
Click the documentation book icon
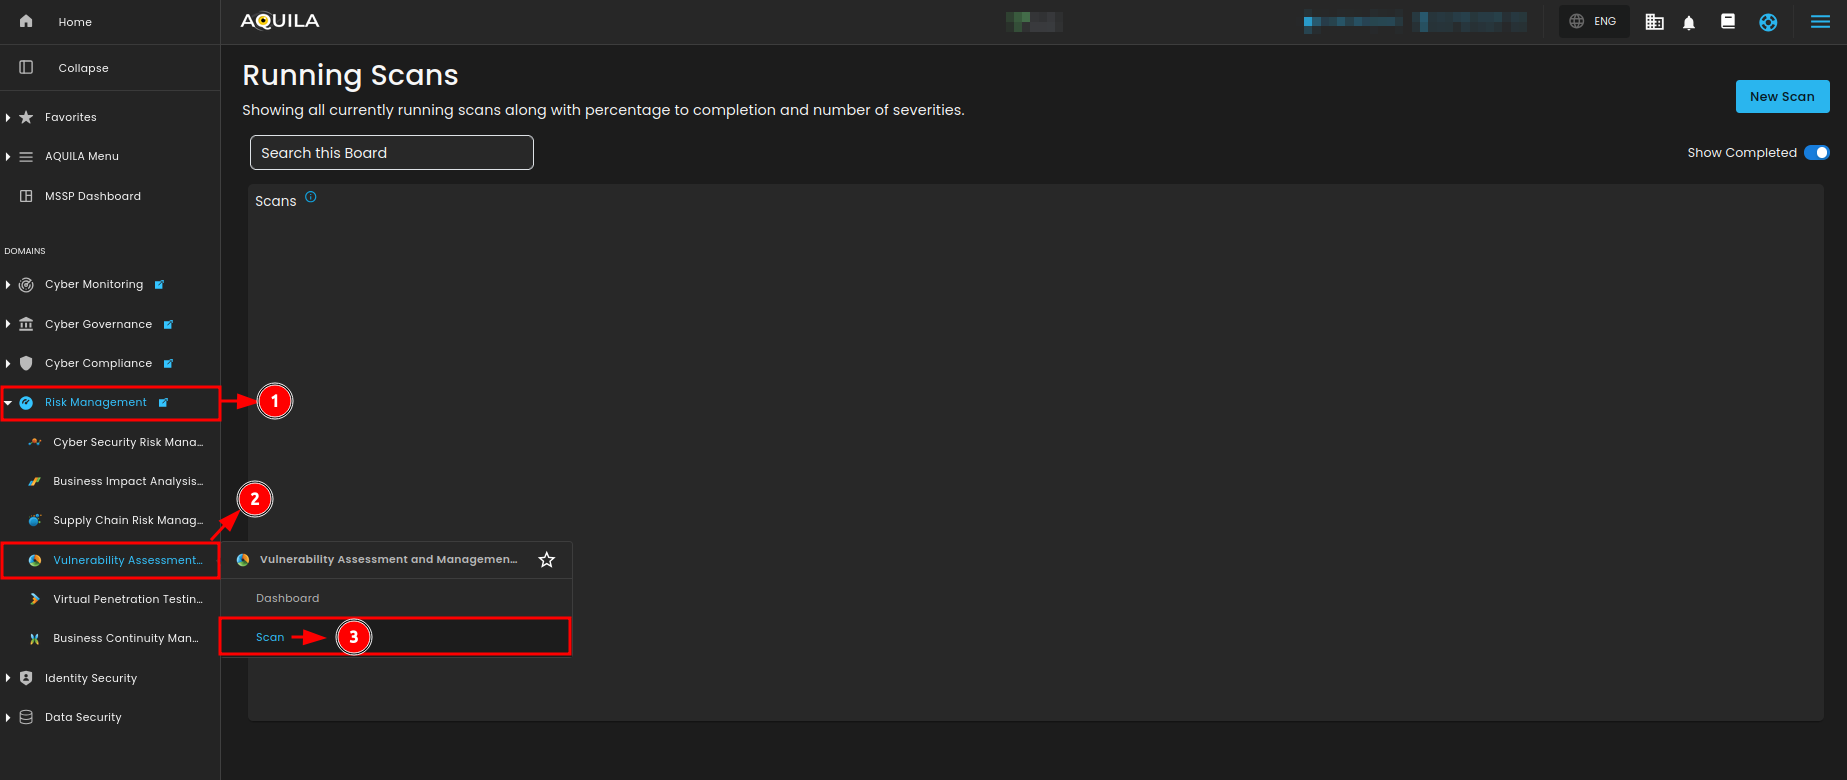[1727, 21]
